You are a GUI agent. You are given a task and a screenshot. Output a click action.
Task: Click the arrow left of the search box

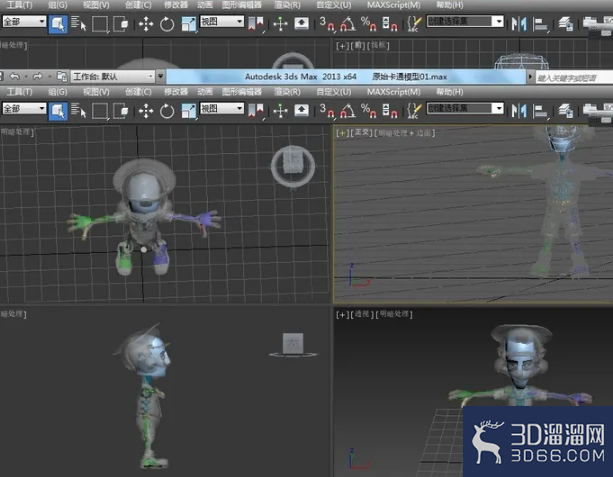[530, 77]
